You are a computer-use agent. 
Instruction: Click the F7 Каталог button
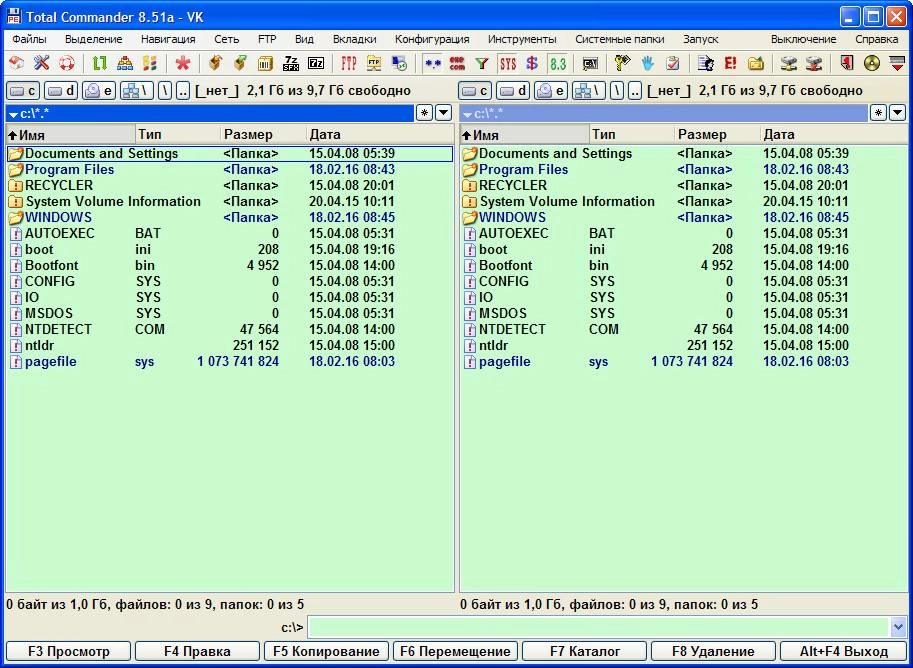pyautogui.click(x=585, y=651)
